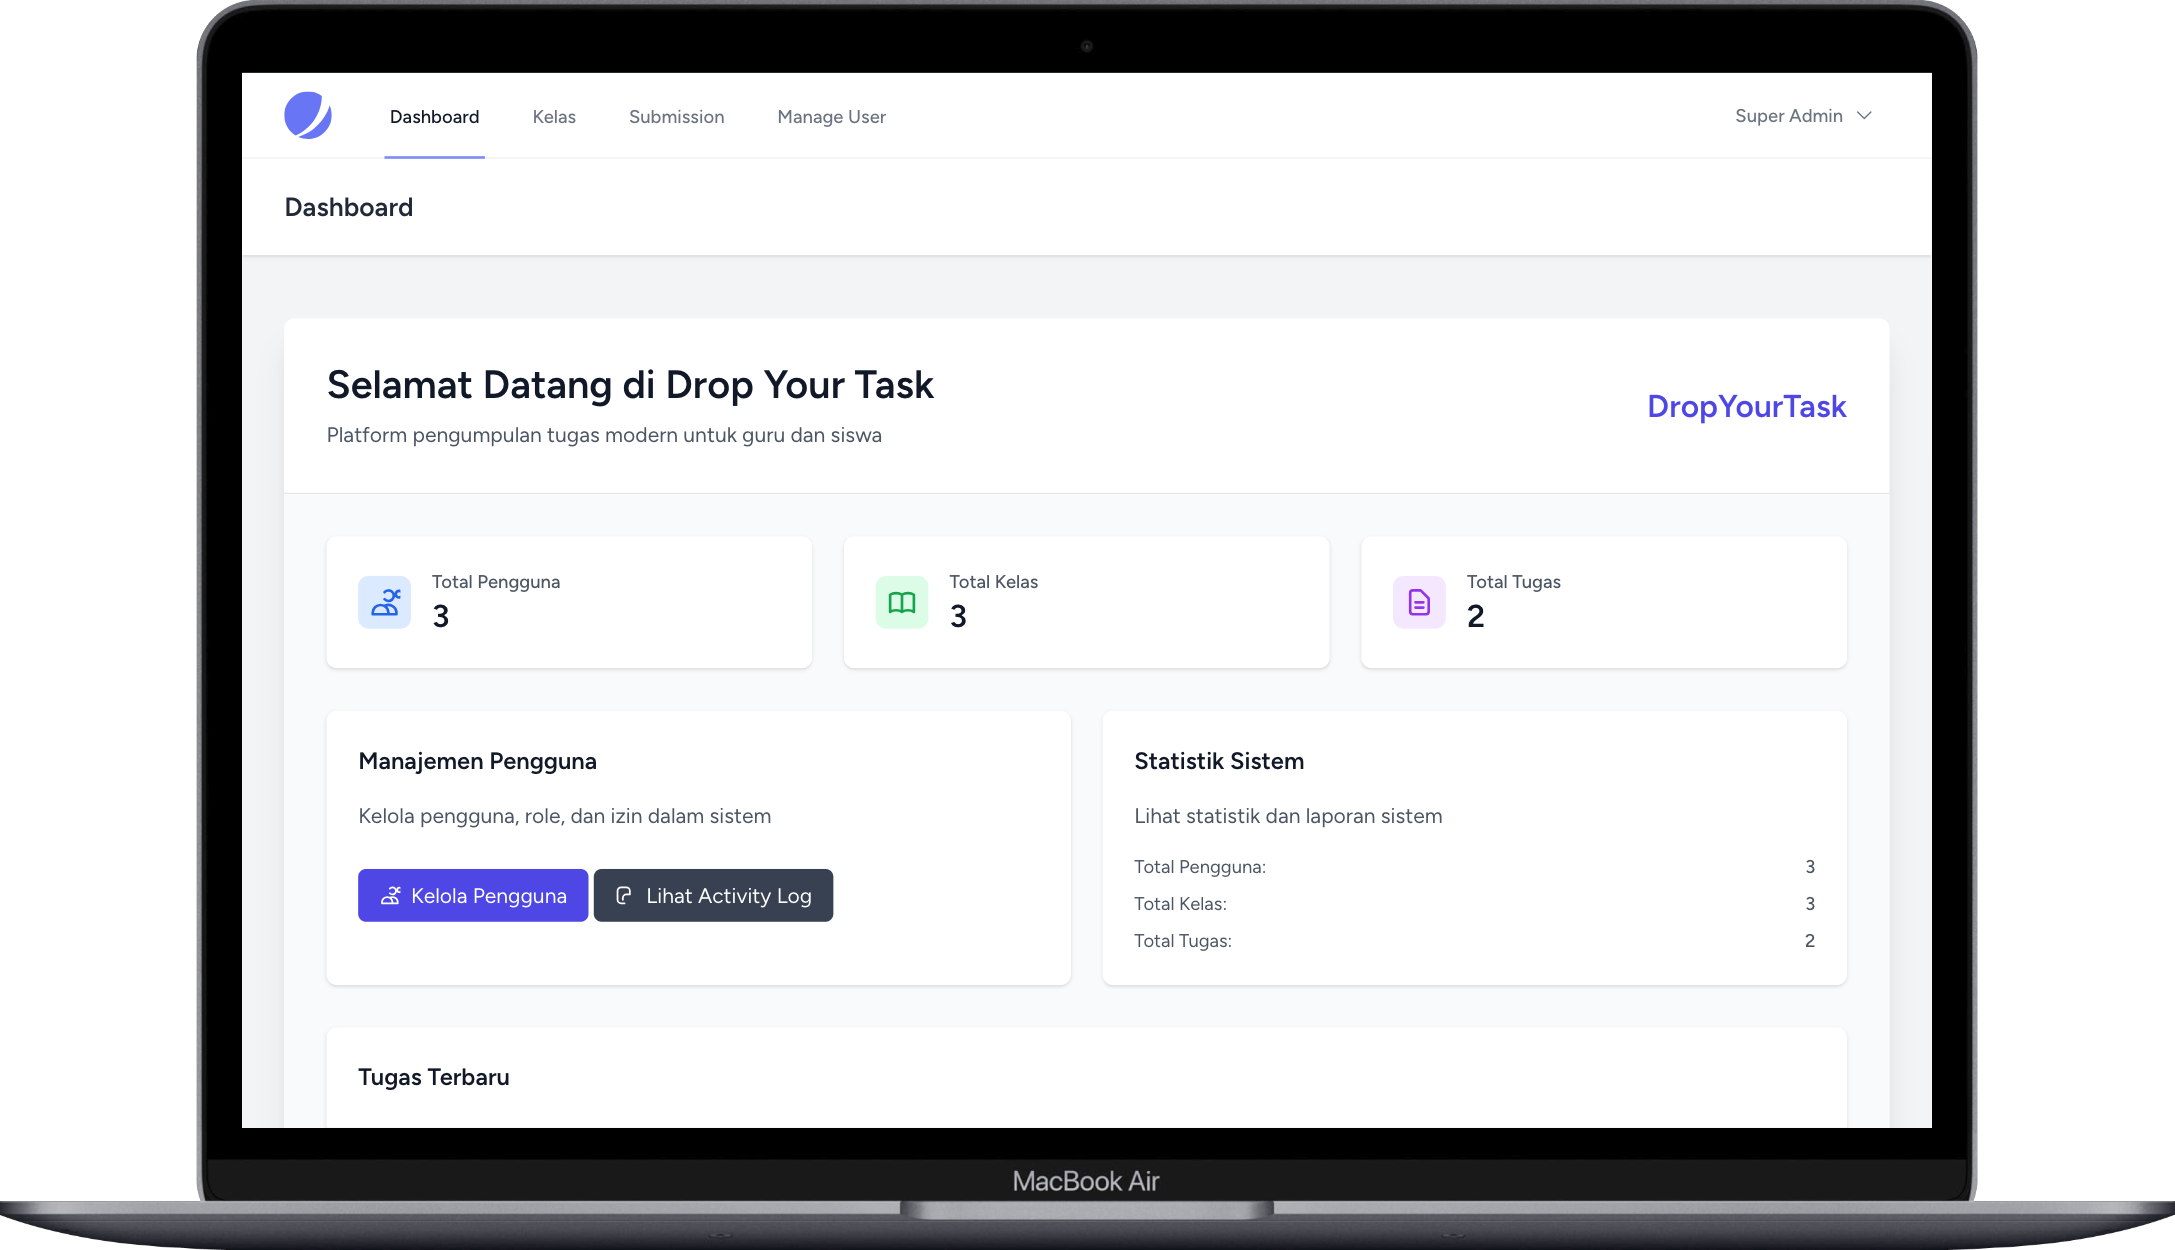The image size is (2175, 1250).
Task: Click the log icon in Lihat Activity Log button
Action: point(624,896)
